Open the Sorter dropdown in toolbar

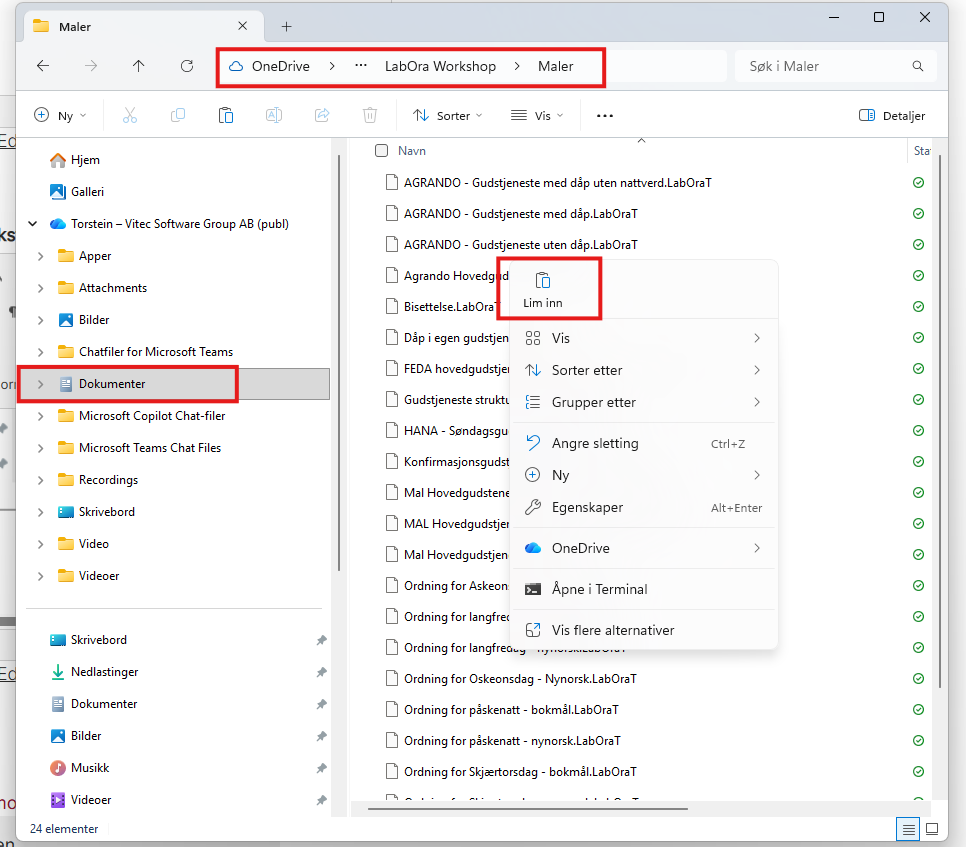(x=448, y=115)
